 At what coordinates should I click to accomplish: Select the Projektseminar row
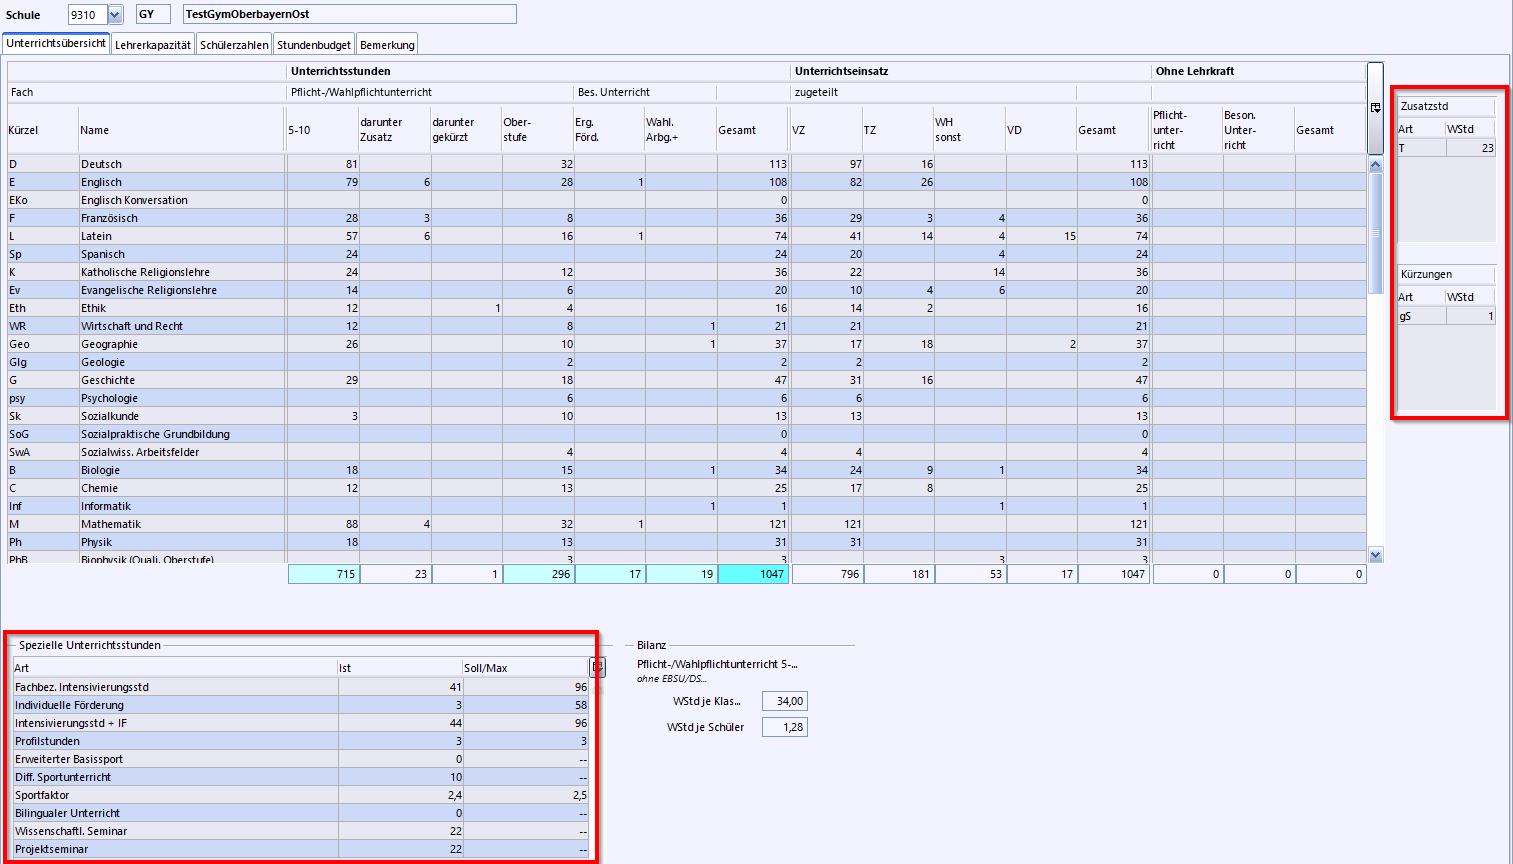[x=301, y=849]
